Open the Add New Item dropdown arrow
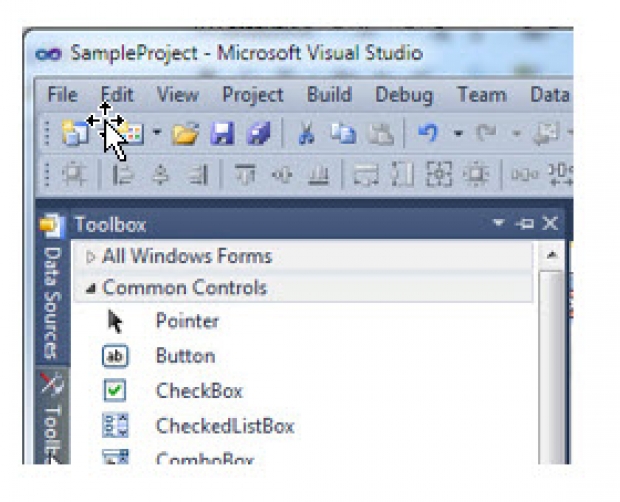The width and height of the screenshot is (620, 502). coord(157,132)
